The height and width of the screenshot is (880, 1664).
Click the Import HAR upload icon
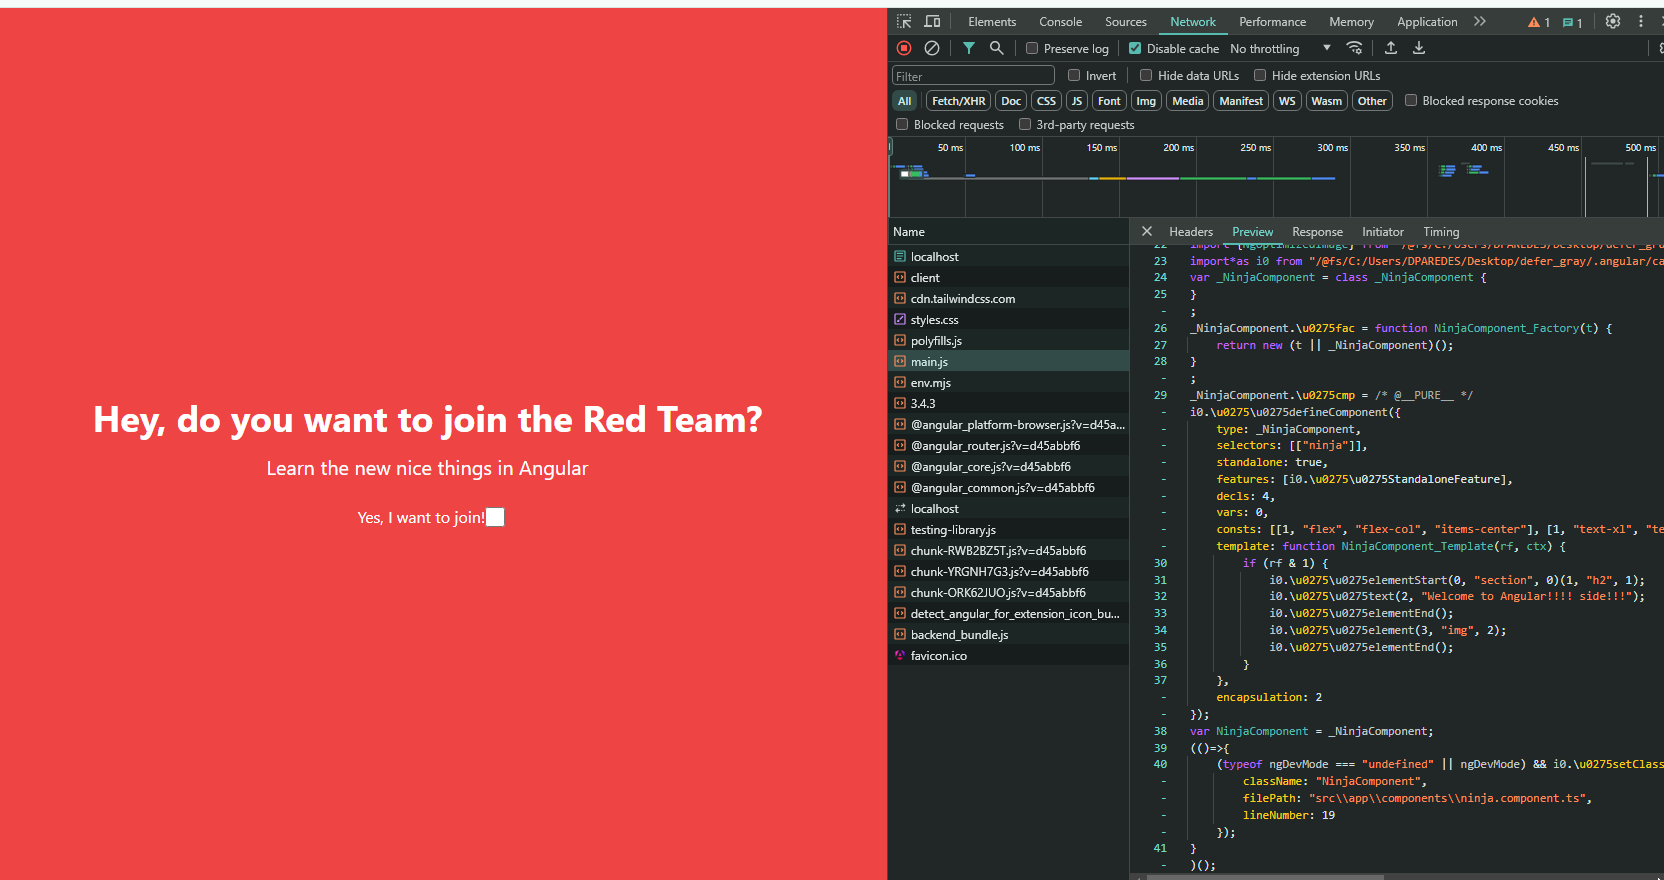coord(1391,48)
